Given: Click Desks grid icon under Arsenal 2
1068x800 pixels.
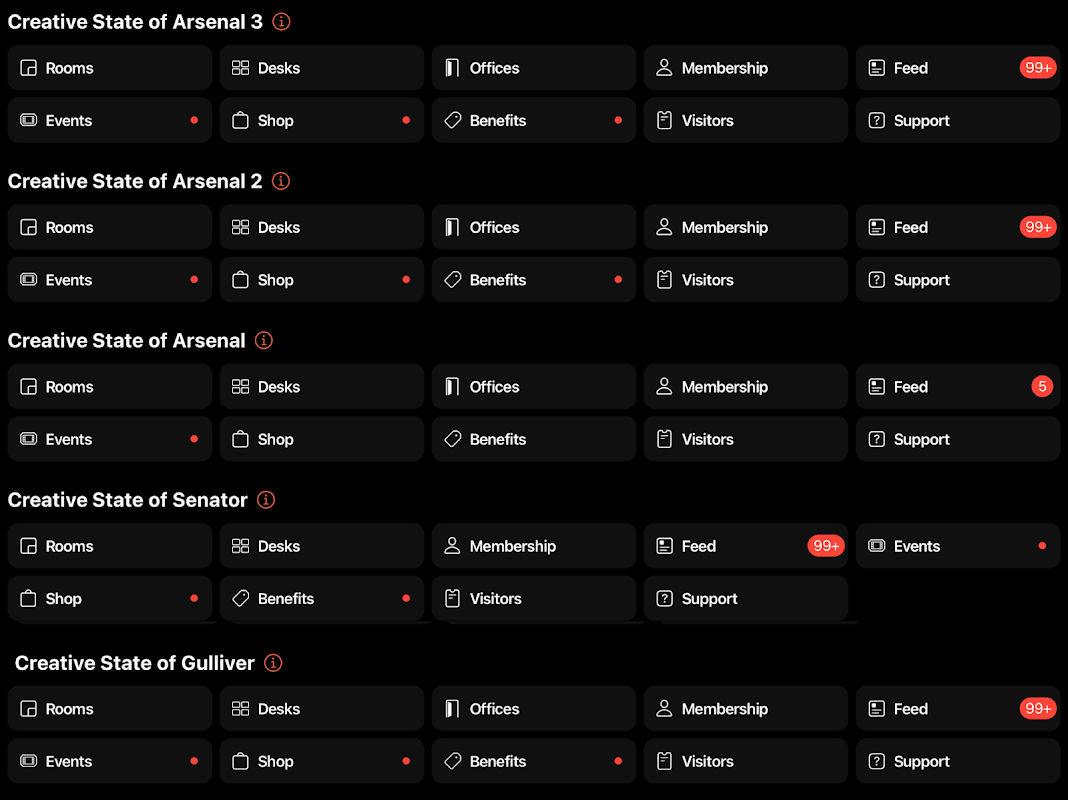Looking at the screenshot, I should (x=240, y=228).
